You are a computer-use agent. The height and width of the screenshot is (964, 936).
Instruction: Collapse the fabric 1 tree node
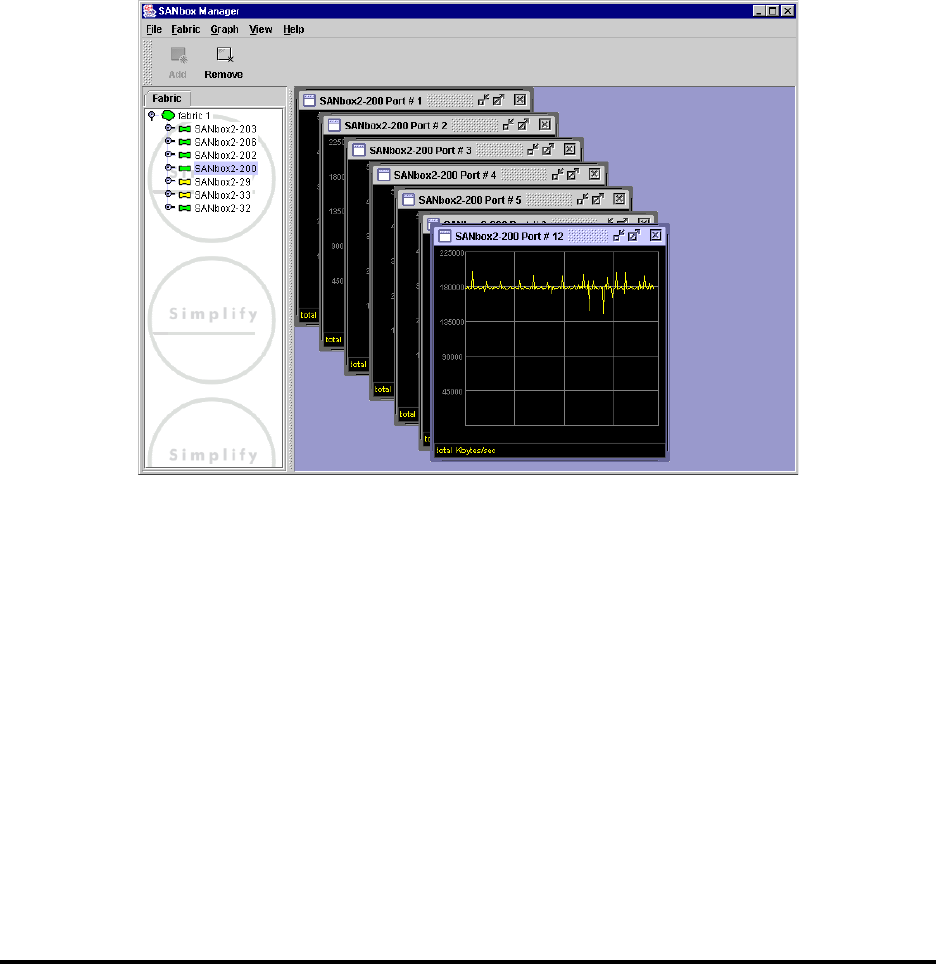point(152,115)
